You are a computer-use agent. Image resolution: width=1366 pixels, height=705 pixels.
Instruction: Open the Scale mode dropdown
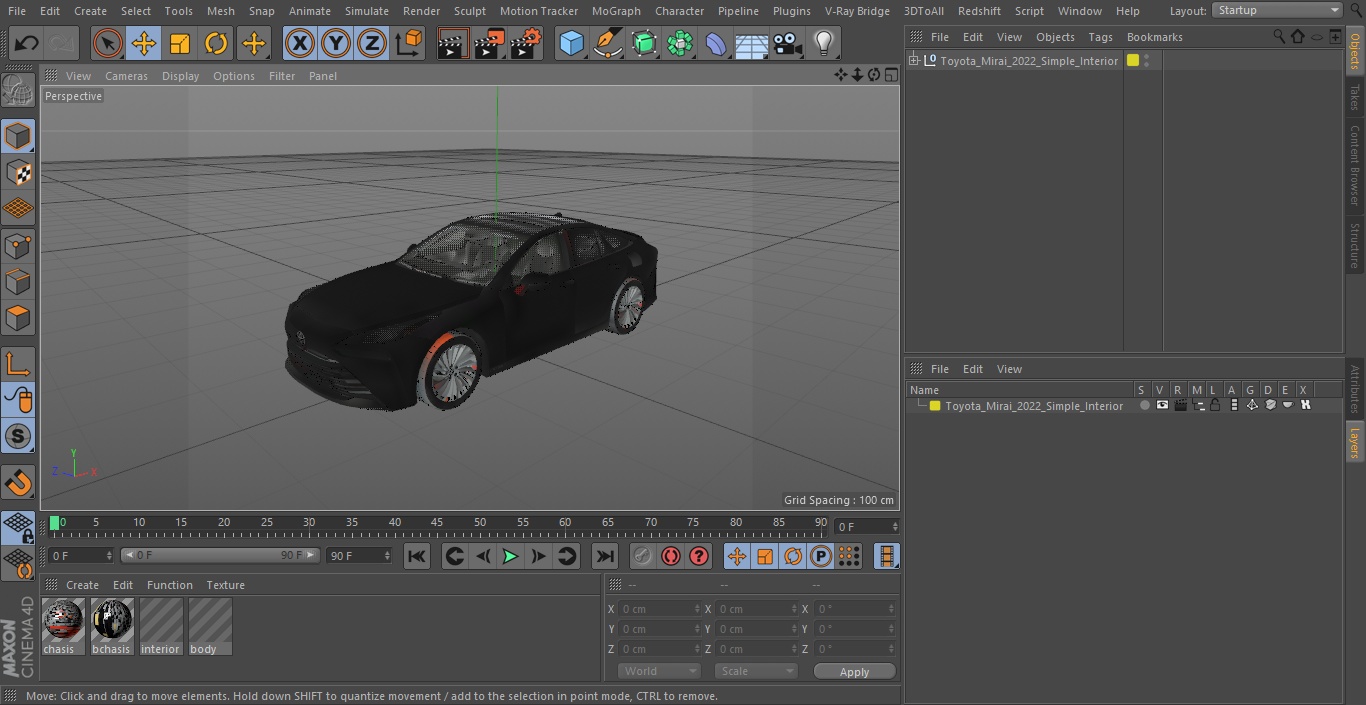pyautogui.click(x=756, y=671)
